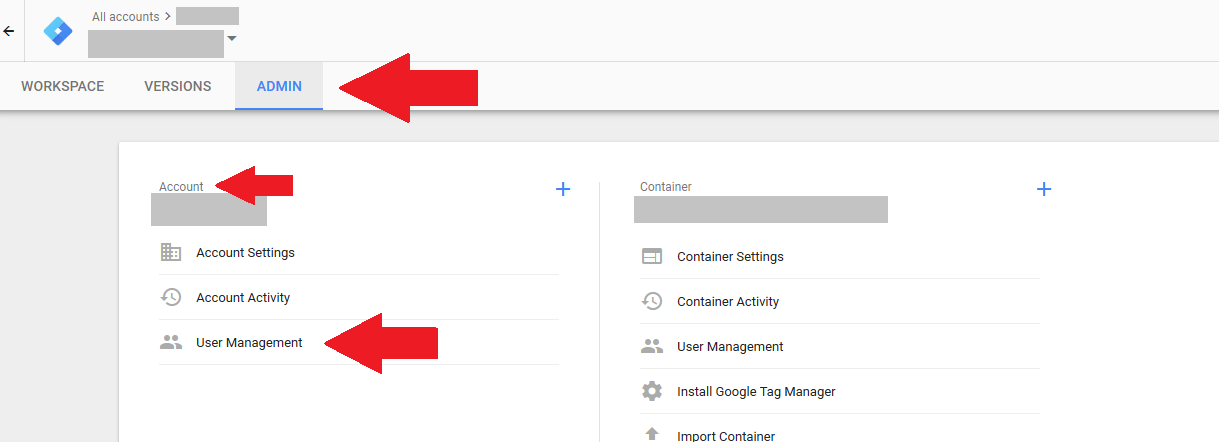The width and height of the screenshot is (1219, 442).
Task: Click the Google Tag Manager logo
Action: click(58, 31)
